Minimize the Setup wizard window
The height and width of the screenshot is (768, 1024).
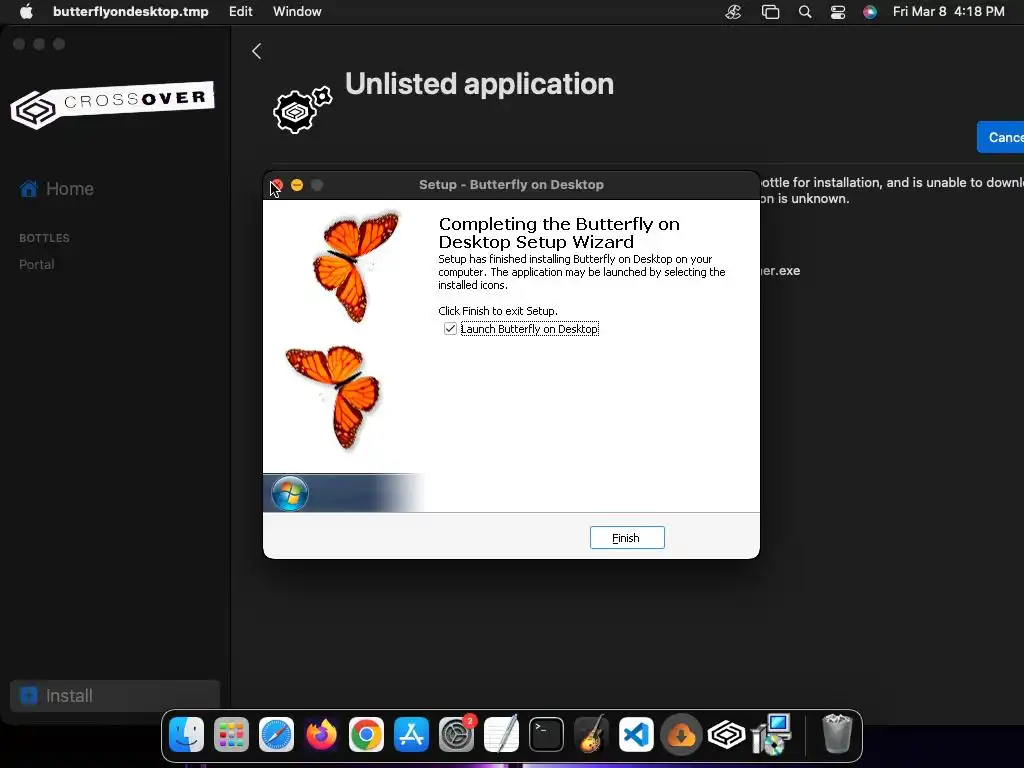coord(296,185)
